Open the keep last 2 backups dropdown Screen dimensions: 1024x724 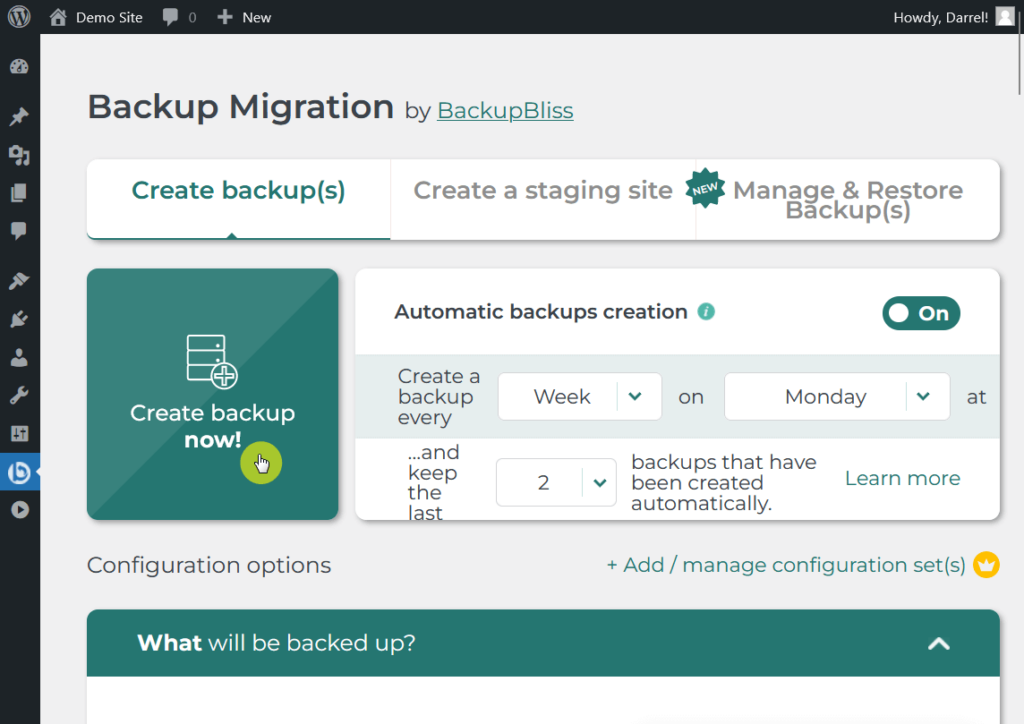[556, 482]
